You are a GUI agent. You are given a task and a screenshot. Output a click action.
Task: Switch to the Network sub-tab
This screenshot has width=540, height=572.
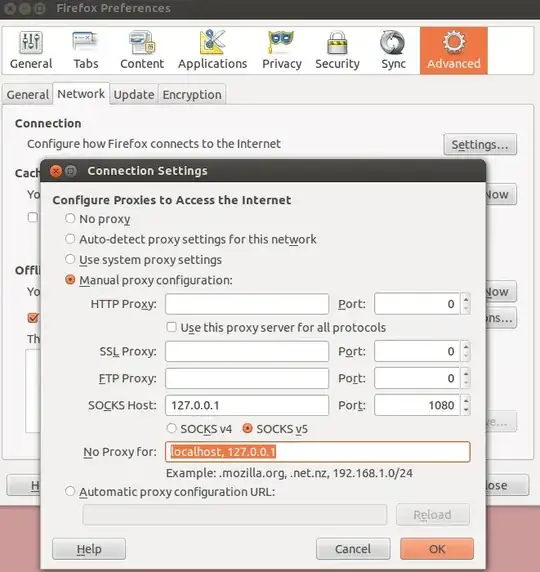[81, 94]
